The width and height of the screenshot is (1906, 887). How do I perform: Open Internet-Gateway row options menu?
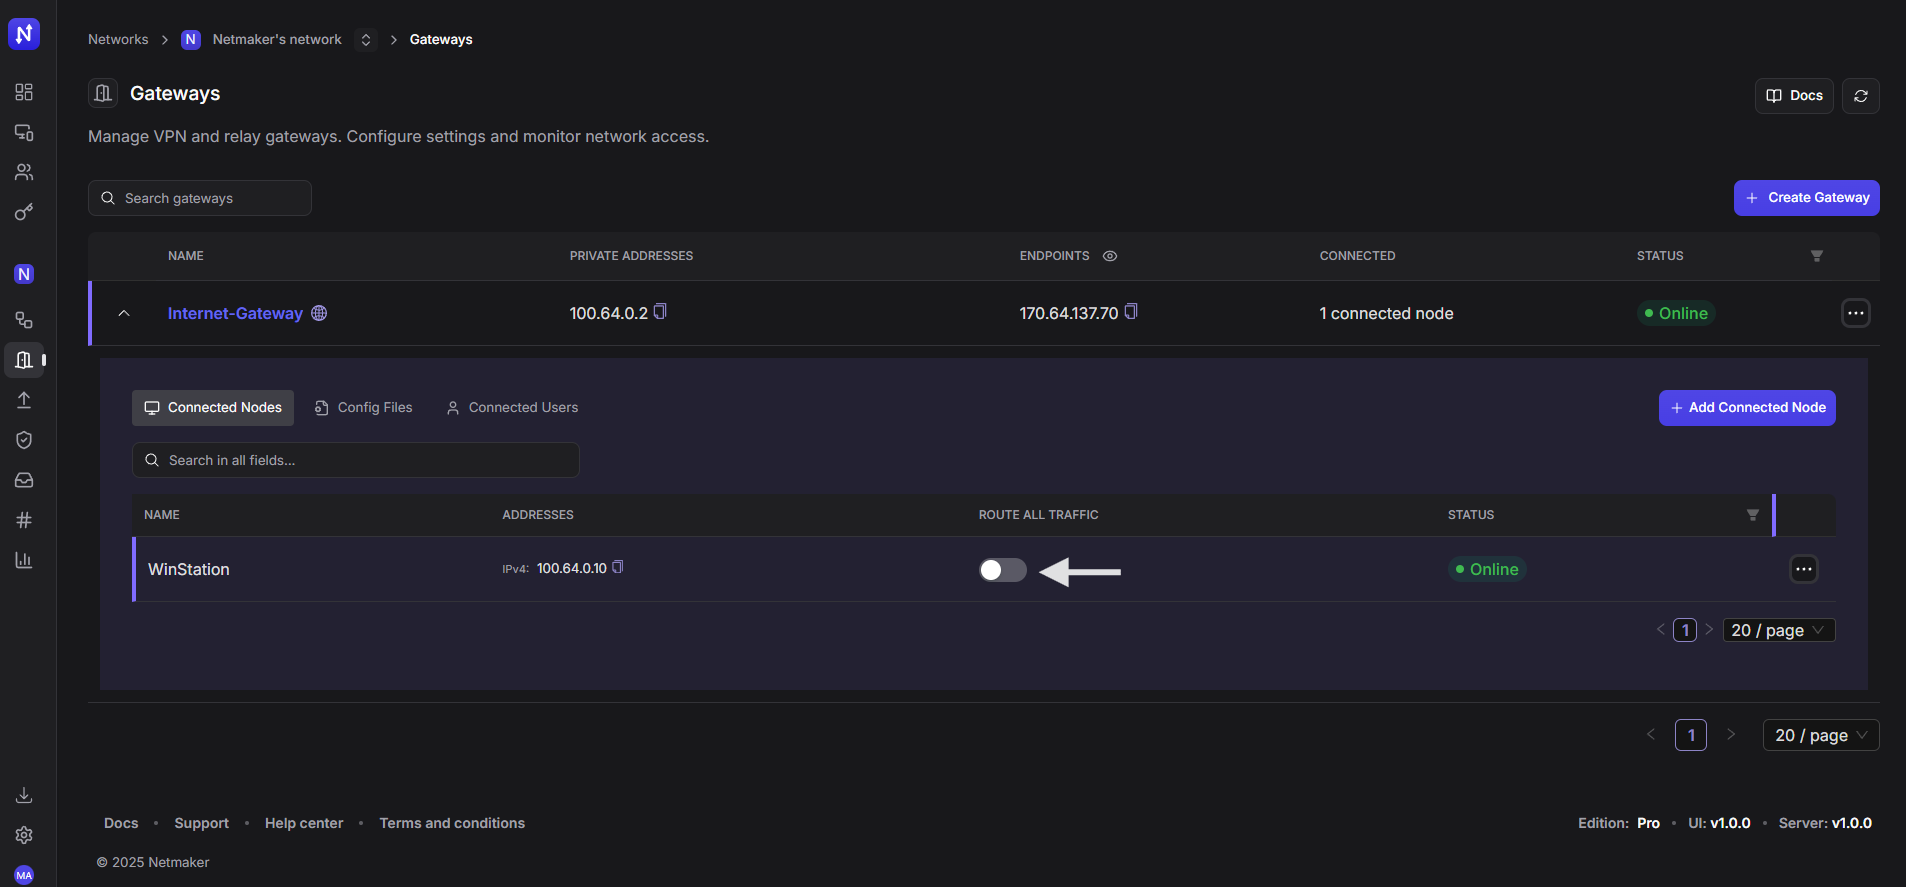tap(1855, 313)
